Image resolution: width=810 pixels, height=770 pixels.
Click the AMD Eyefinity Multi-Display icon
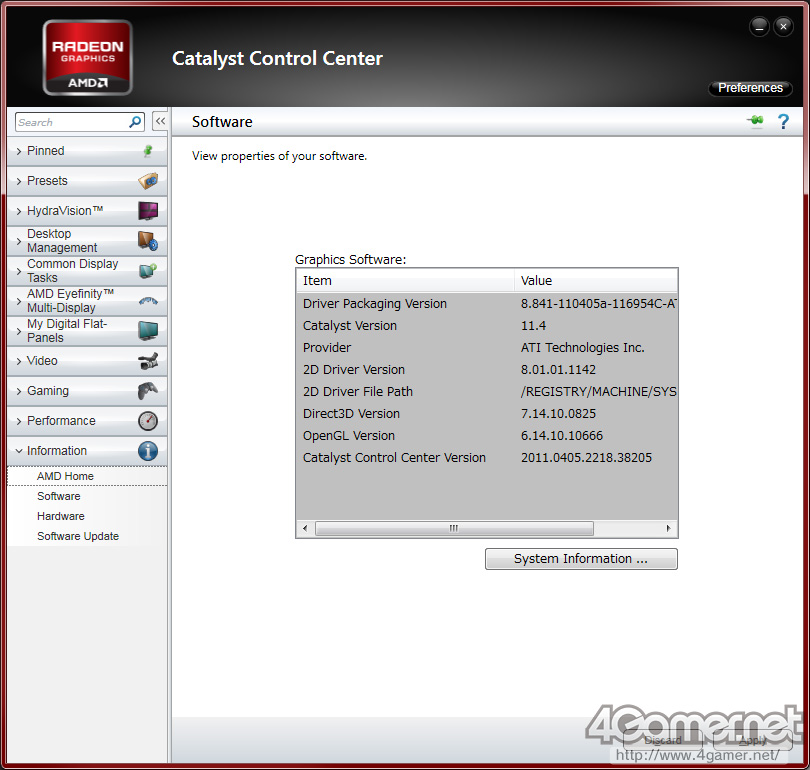pyautogui.click(x=148, y=301)
